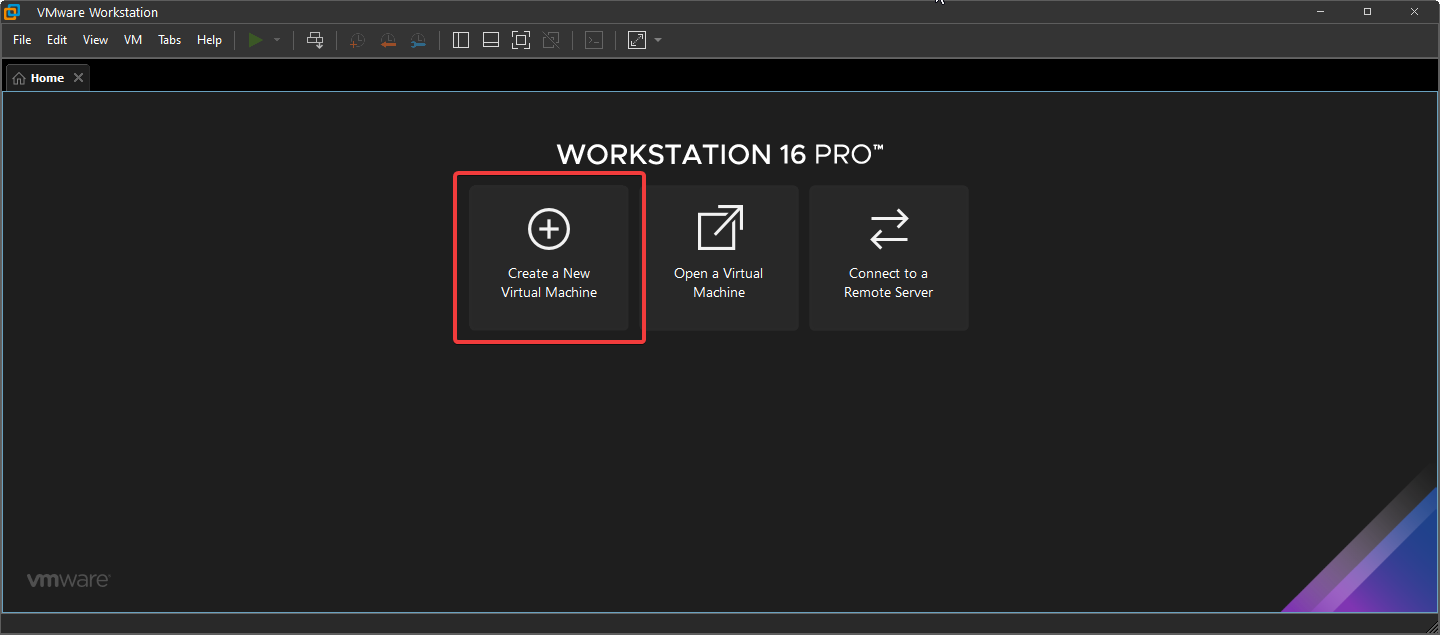Click the Unity mode icon
1440x635 pixels.
(551, 40)
